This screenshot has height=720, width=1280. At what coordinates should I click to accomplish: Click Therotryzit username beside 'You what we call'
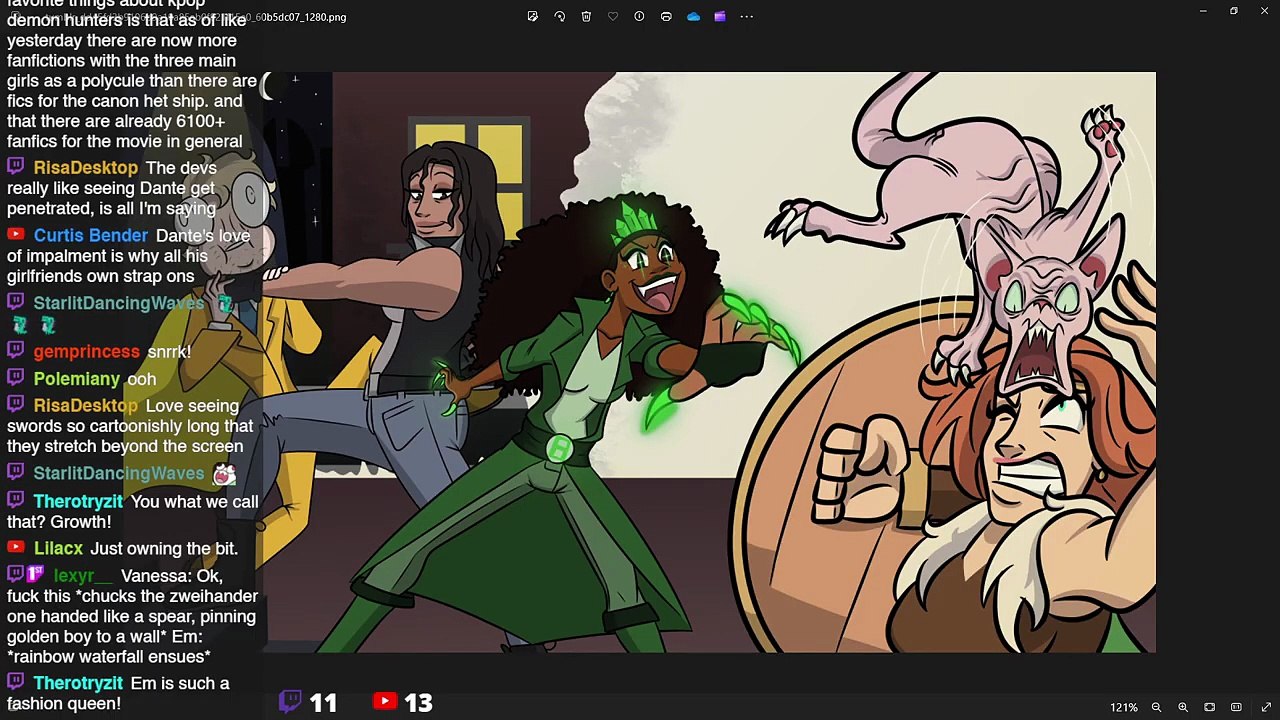click(78, 501)
